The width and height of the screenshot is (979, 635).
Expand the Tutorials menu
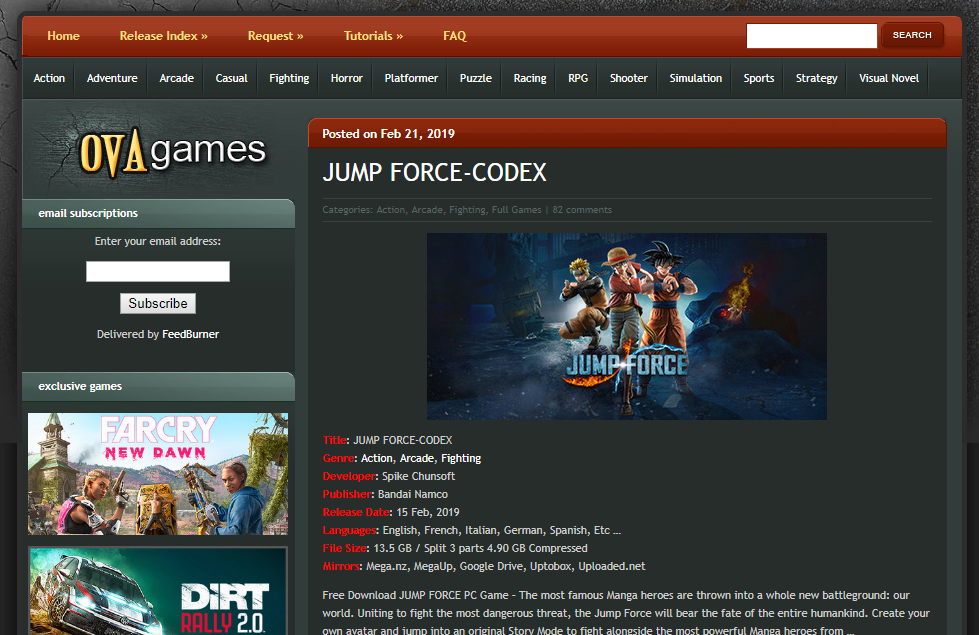372,35
